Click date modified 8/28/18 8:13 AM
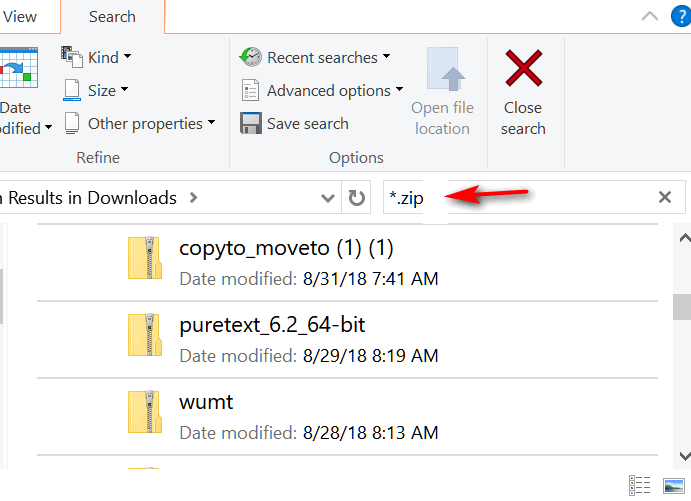The height and width of the screenshot is (501, 691). (371, 433)
